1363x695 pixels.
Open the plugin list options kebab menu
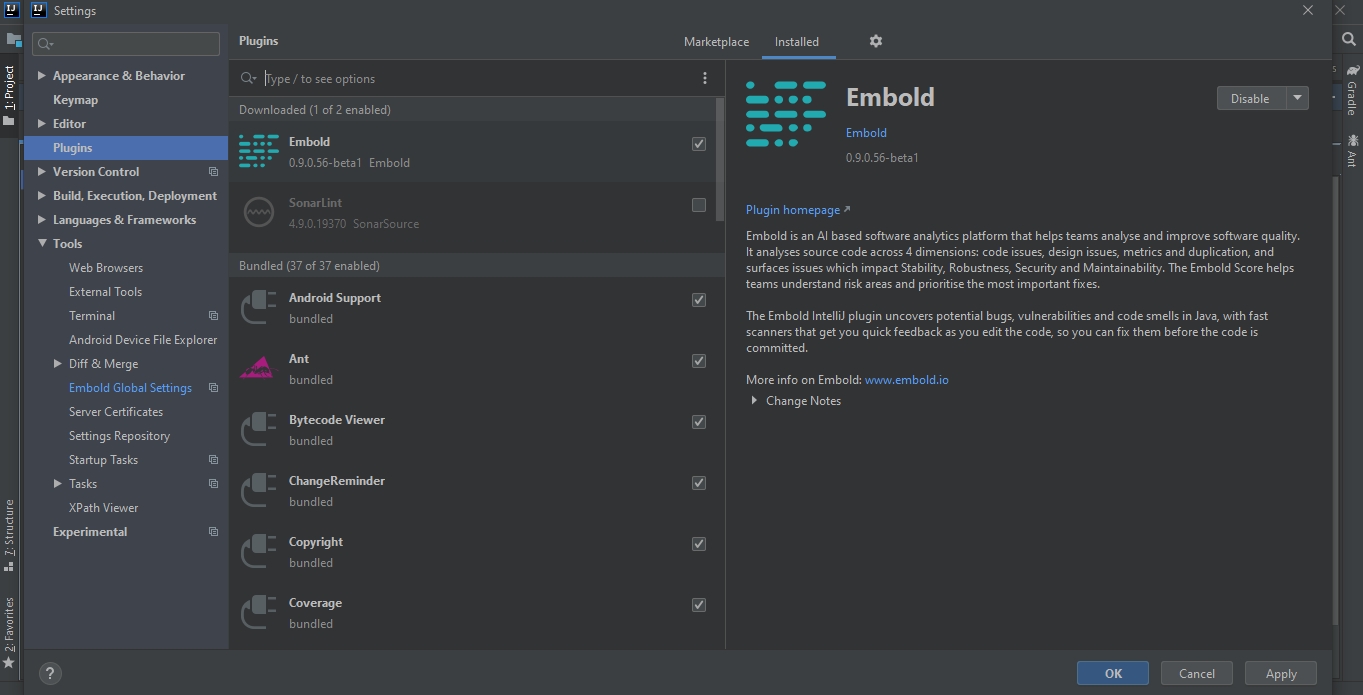click(x=705, y=78)
